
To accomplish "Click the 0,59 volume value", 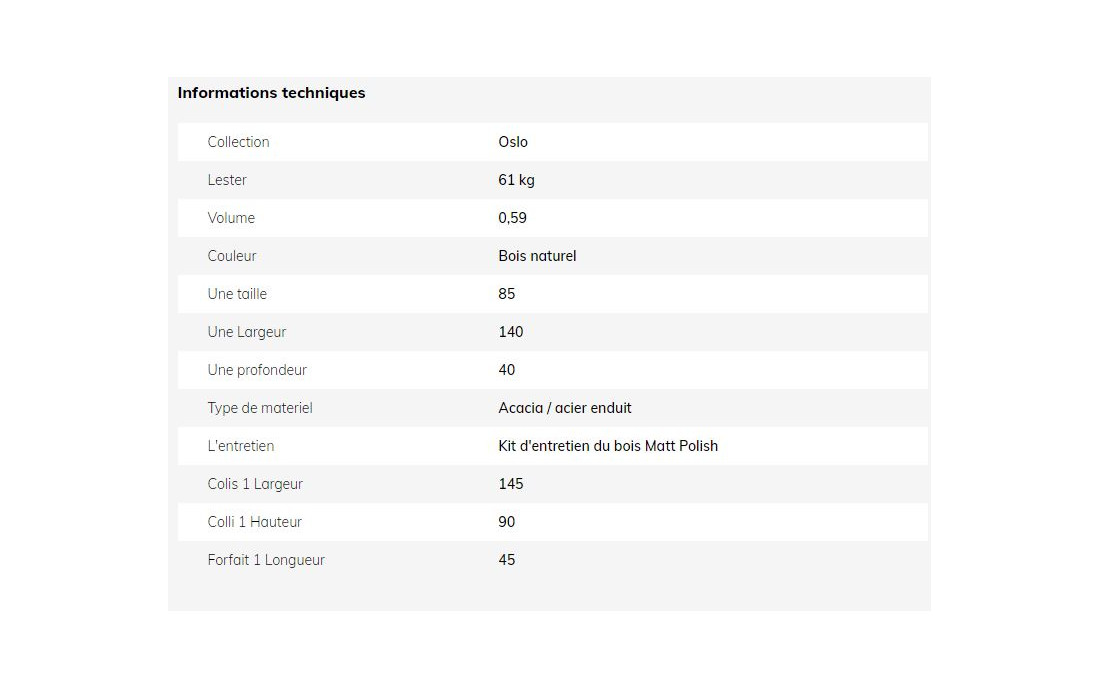I will point(512,218).
